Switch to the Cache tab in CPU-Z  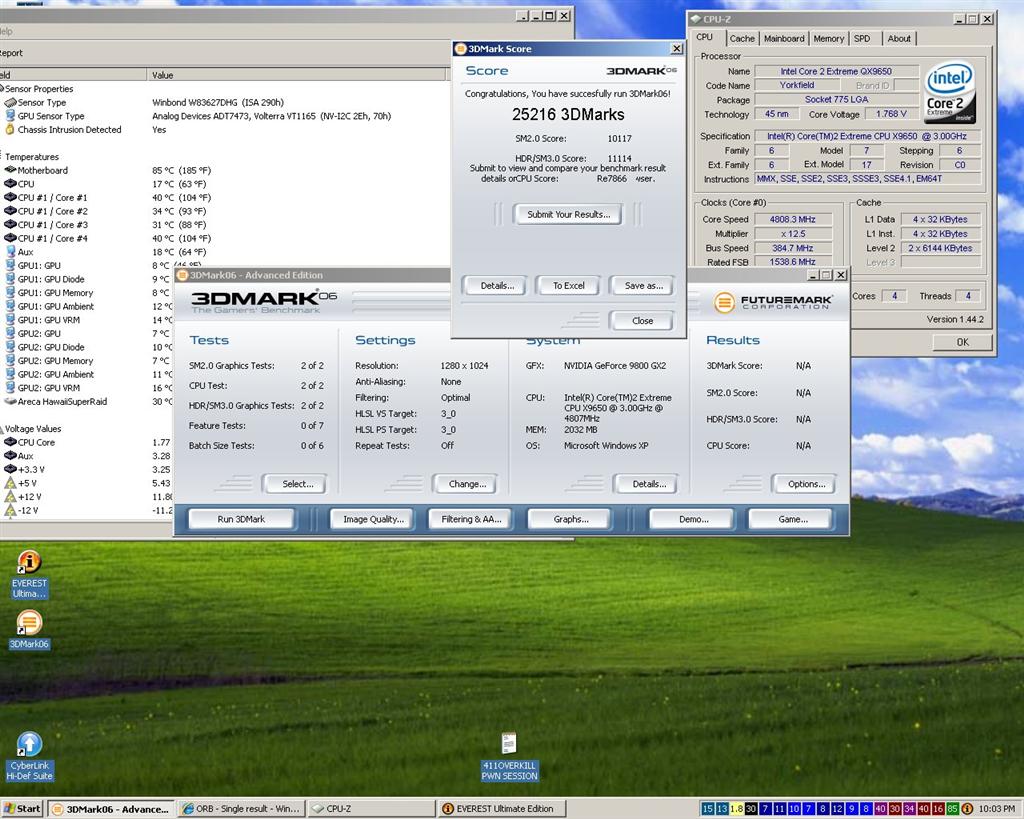742,39
